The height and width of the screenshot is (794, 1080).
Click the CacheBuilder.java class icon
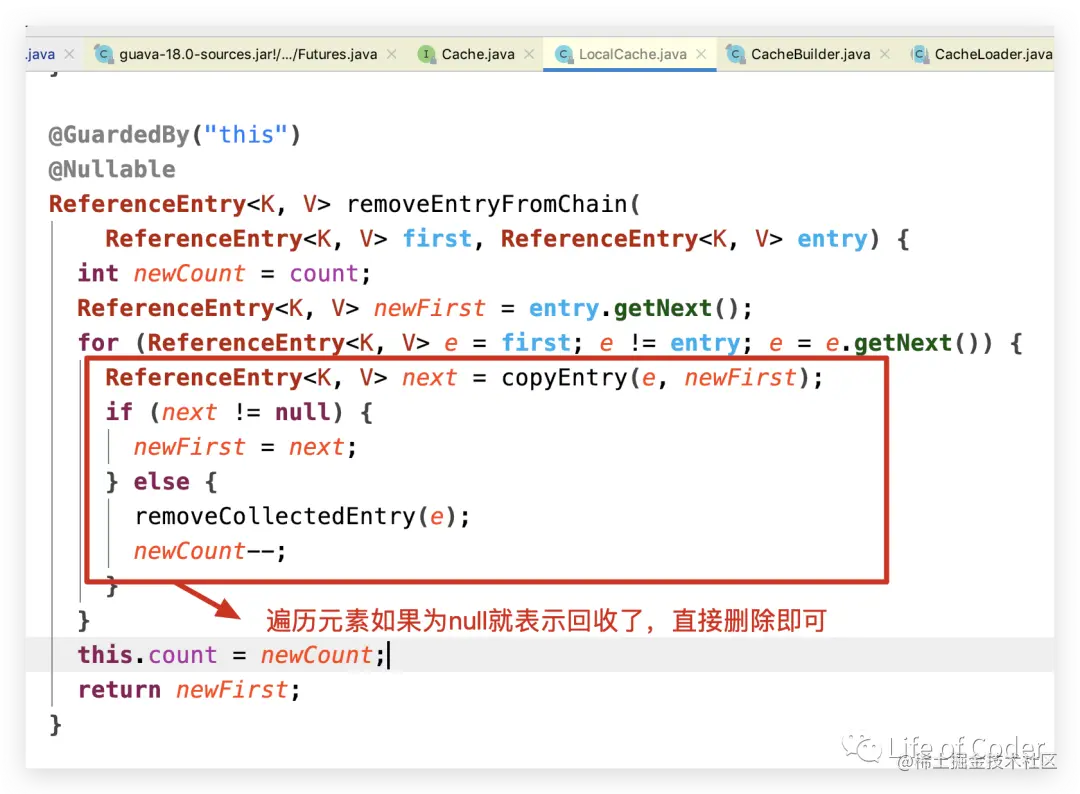tap(736, 54)
